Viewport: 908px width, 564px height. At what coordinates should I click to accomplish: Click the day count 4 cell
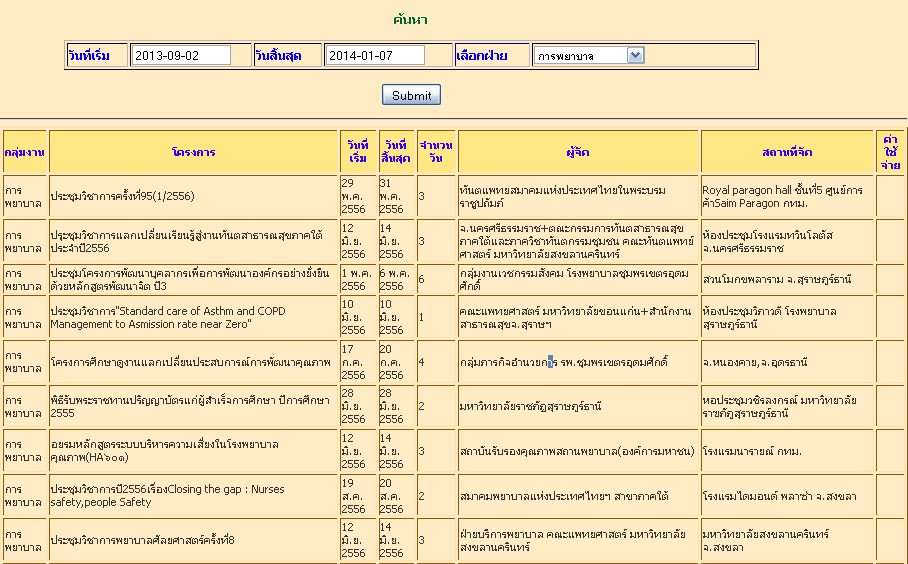click(436, 362)
